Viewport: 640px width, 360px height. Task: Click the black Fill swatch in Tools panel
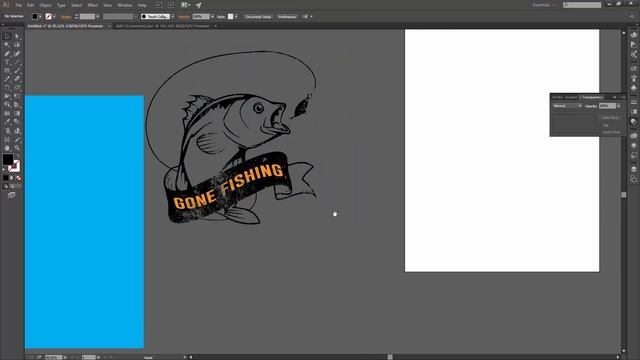pos(7,159)
